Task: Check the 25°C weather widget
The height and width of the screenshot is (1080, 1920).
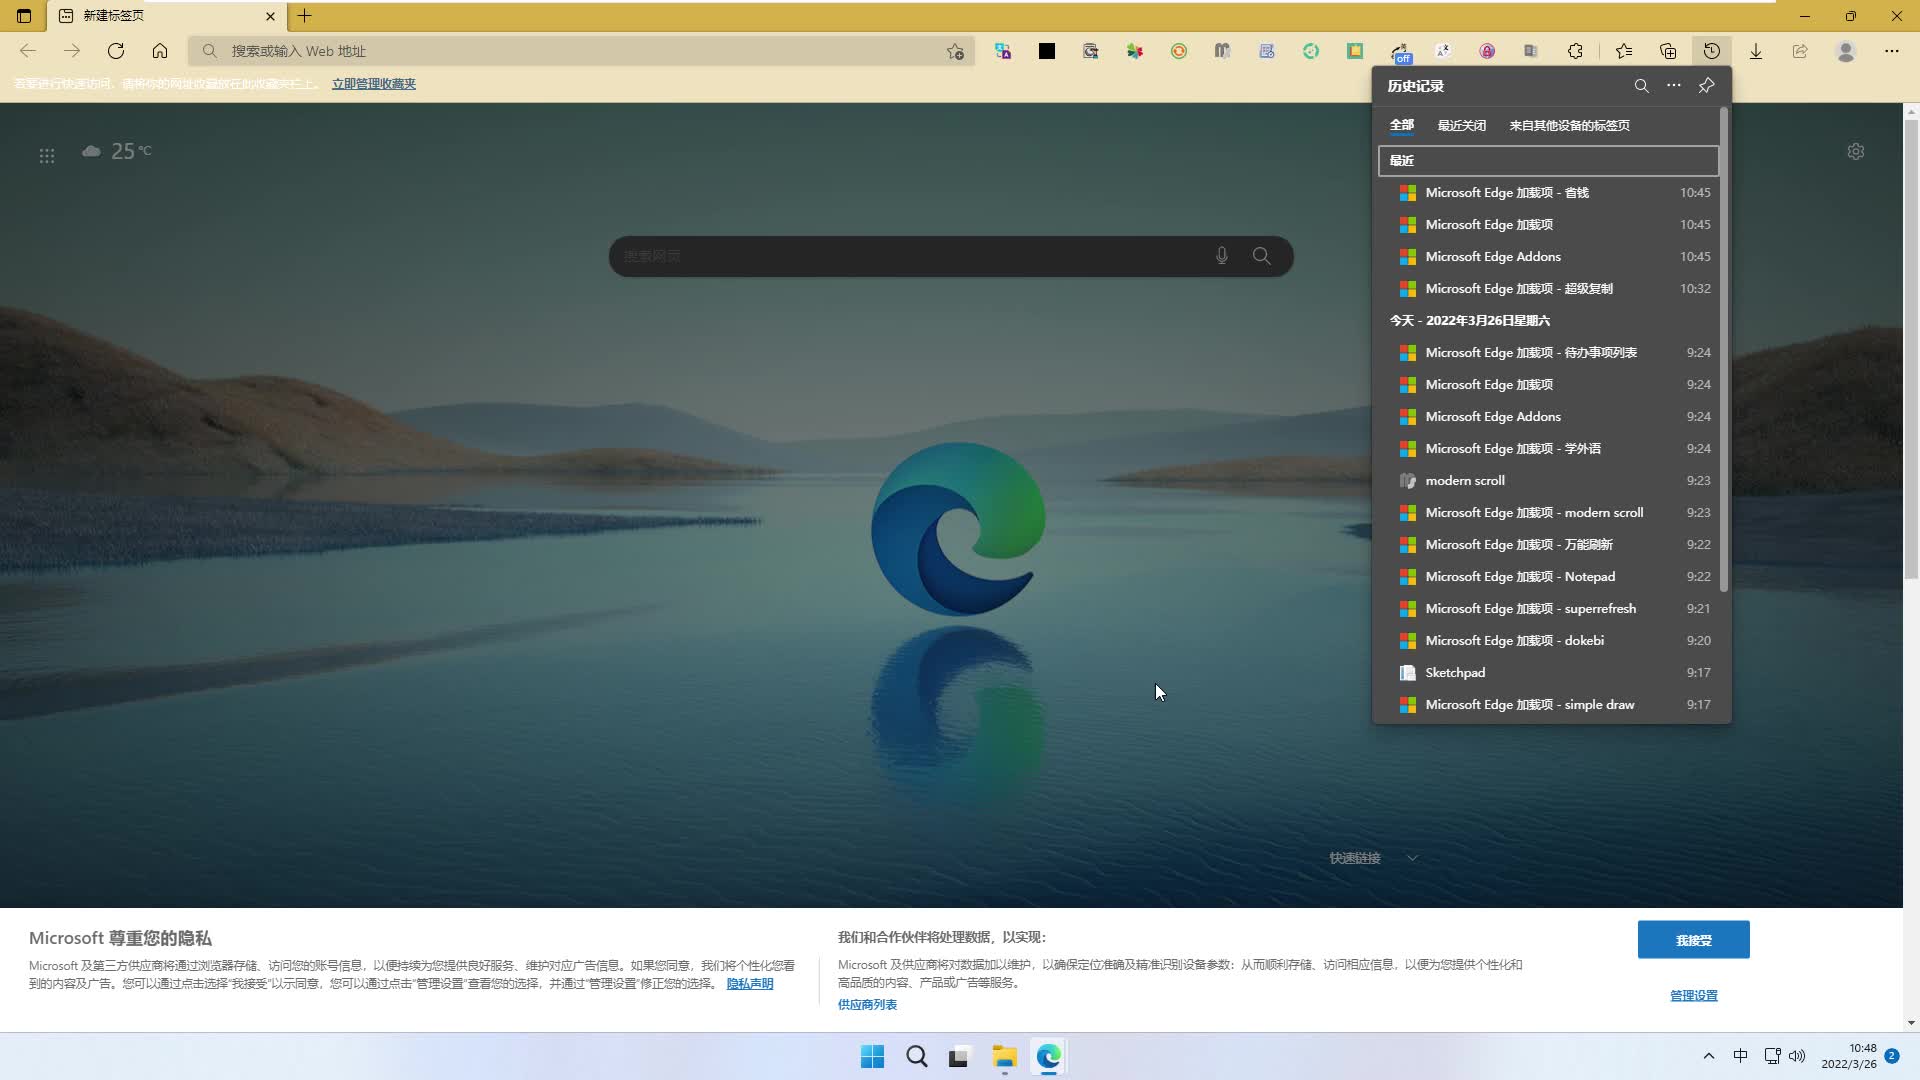Action: [x=117, y=151]
